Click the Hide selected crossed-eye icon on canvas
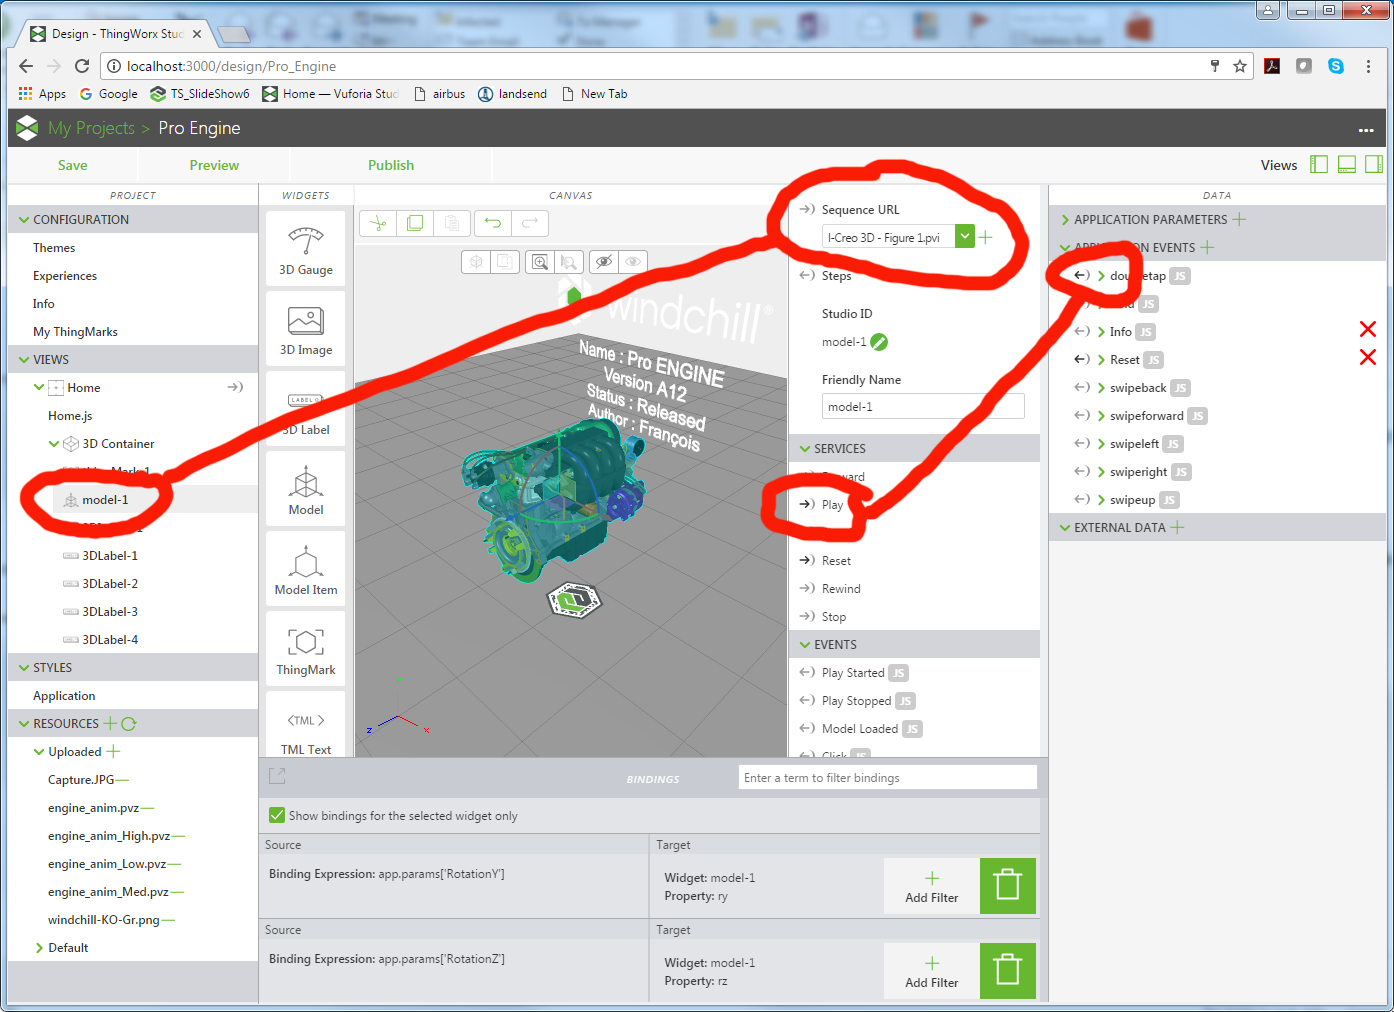This screenshot has width=1394, height=1012. pyautogui.click(x=604, y=262)
